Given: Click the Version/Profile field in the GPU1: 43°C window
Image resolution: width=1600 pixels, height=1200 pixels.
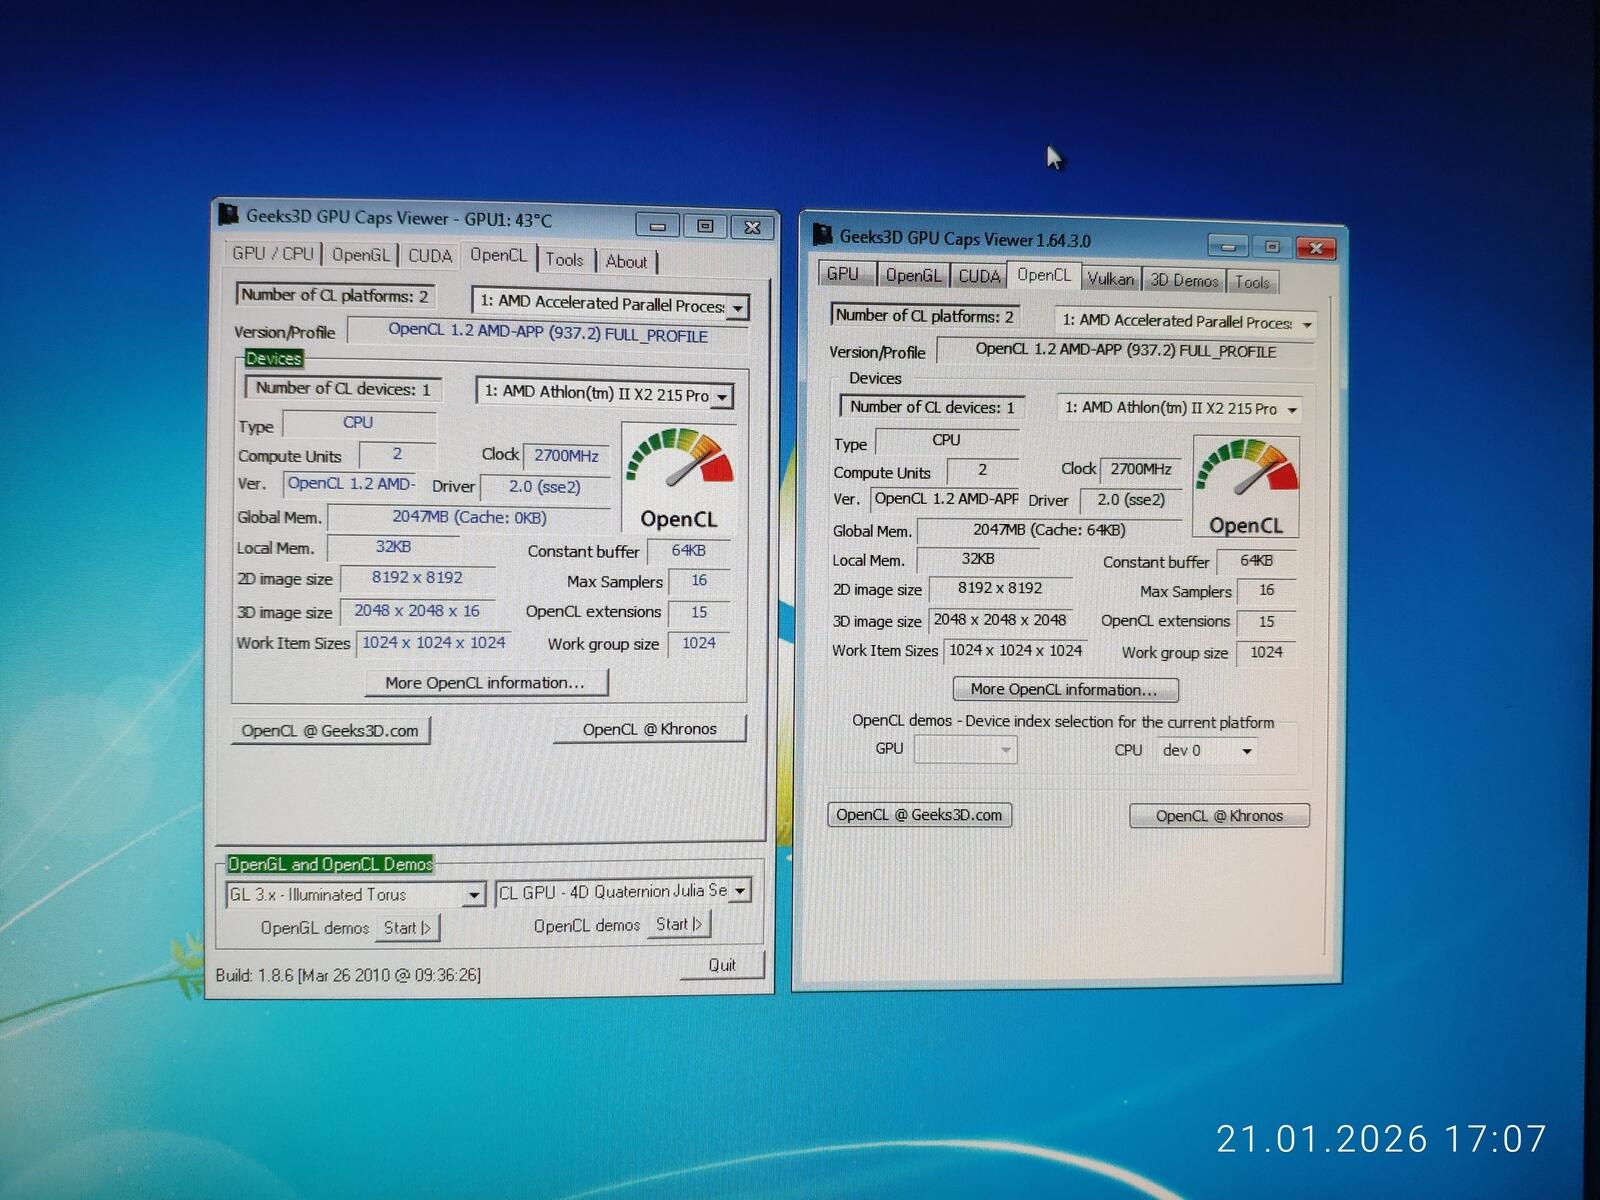Looking at the screenshot, I should pos(548,333).
